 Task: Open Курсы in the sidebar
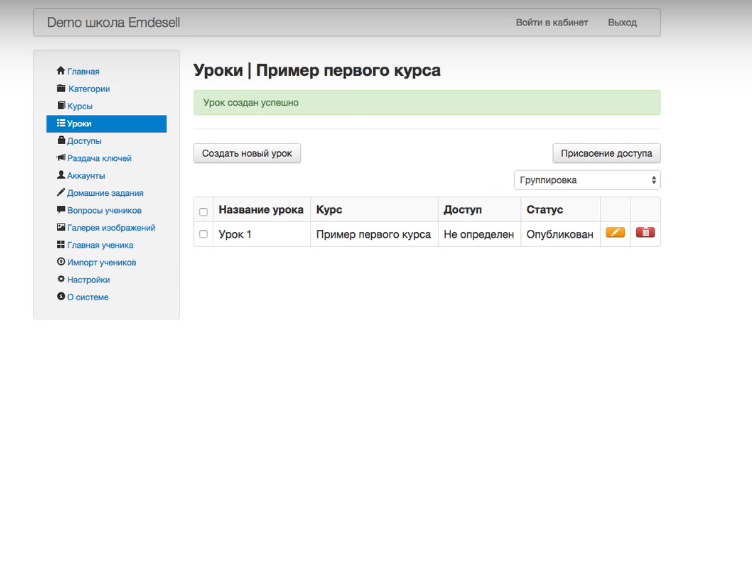(80, 106)
